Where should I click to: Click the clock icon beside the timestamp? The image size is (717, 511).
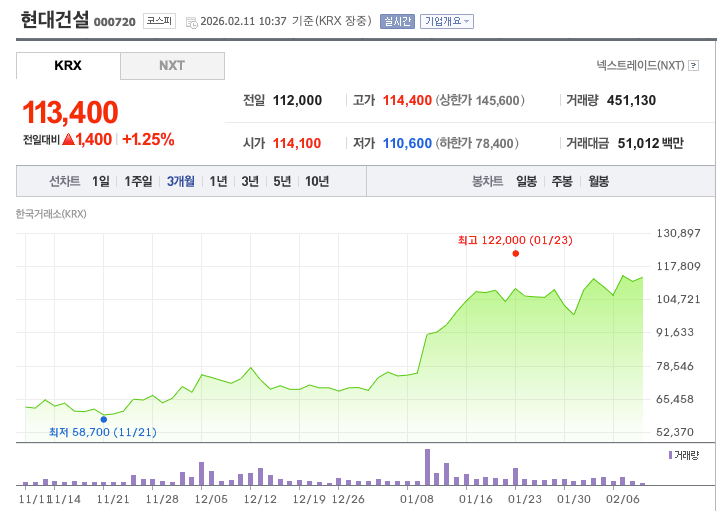click(x=191, y=22)
